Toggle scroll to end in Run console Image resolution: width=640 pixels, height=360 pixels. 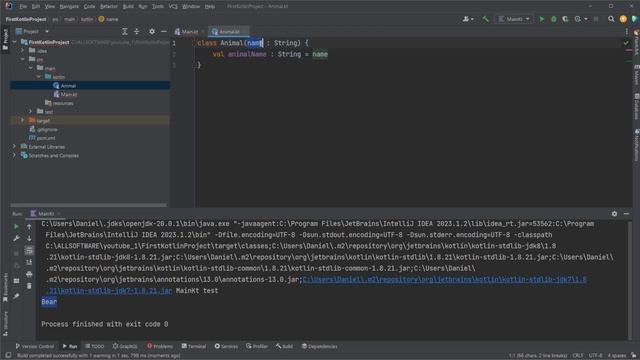pyautogui.click(x=29, y=262)
